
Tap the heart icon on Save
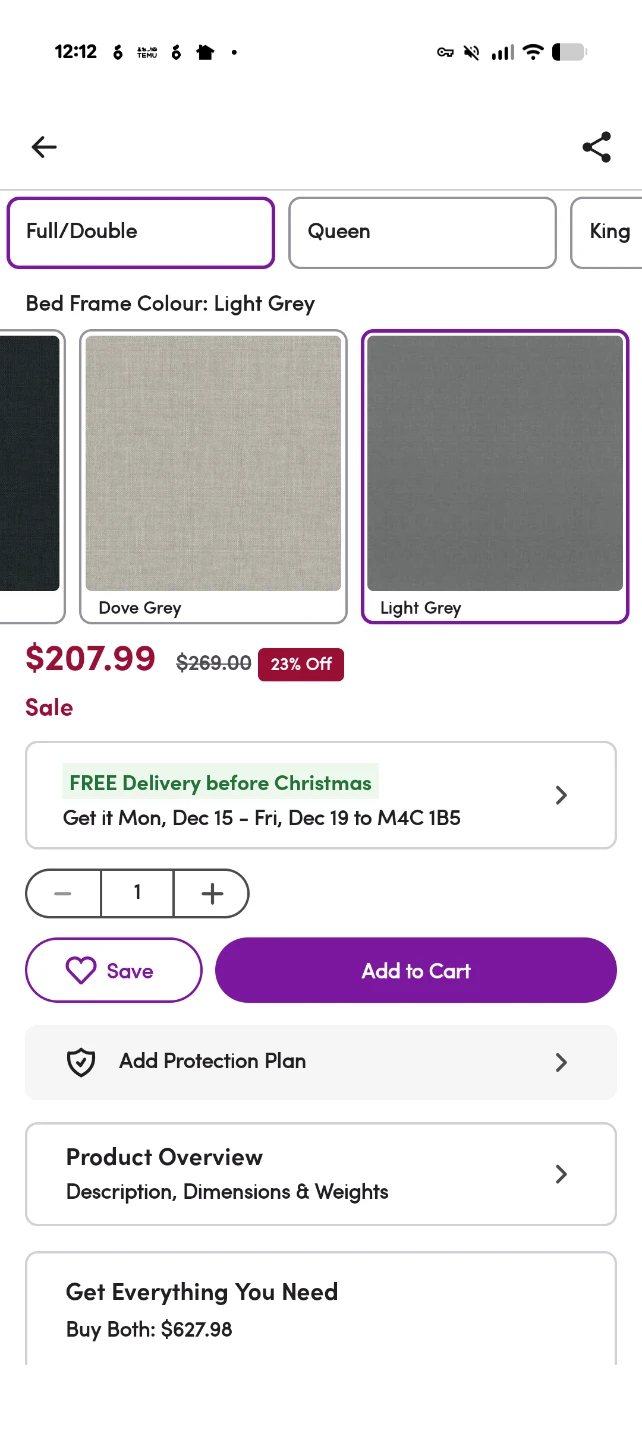pos(80,970)
